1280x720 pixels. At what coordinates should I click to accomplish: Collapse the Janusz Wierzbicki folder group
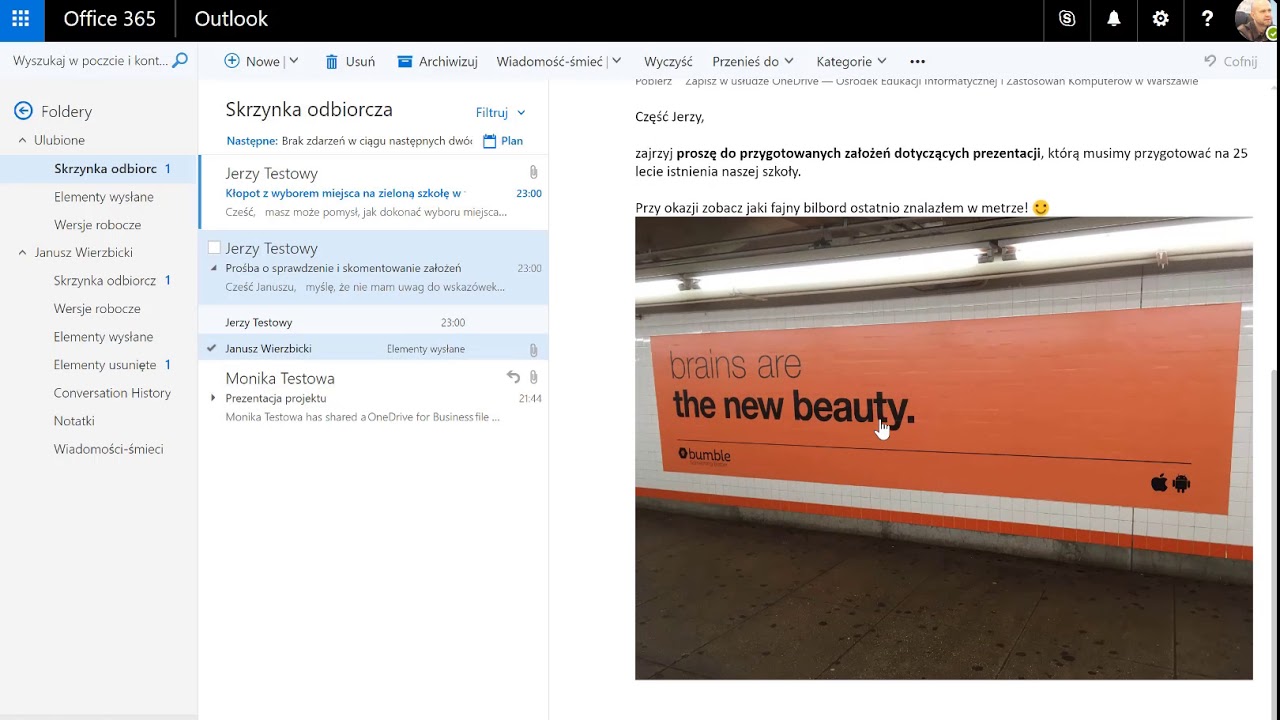22,252
